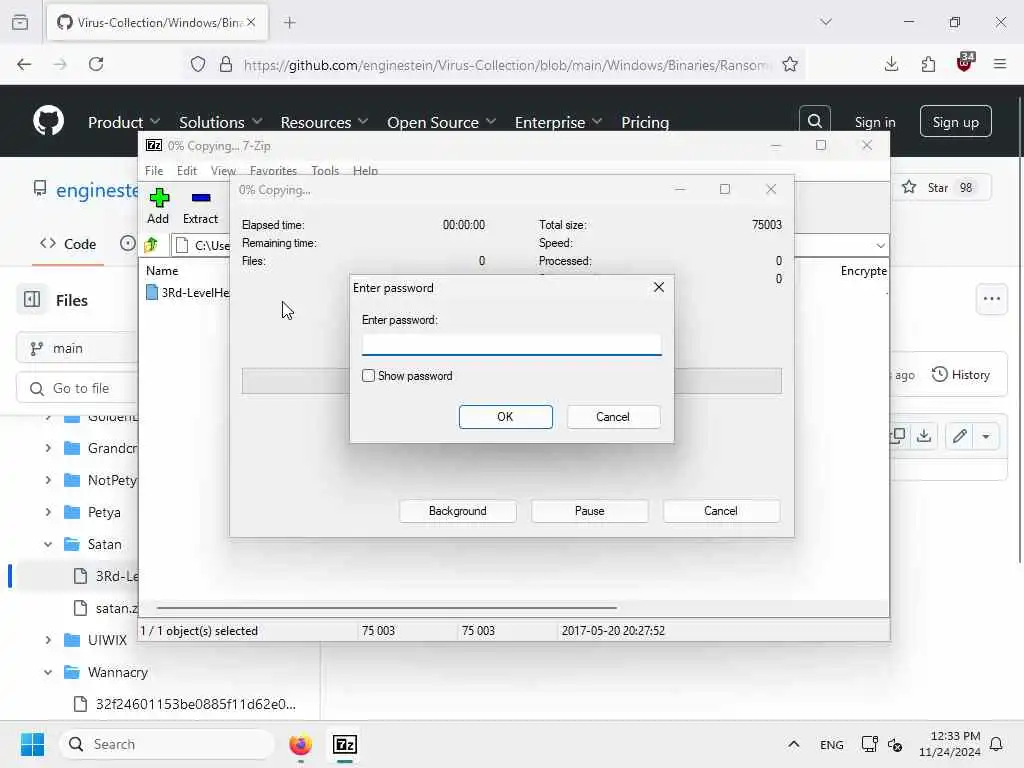
Task: Send copying to Background
Action: [x=458, y=511]
